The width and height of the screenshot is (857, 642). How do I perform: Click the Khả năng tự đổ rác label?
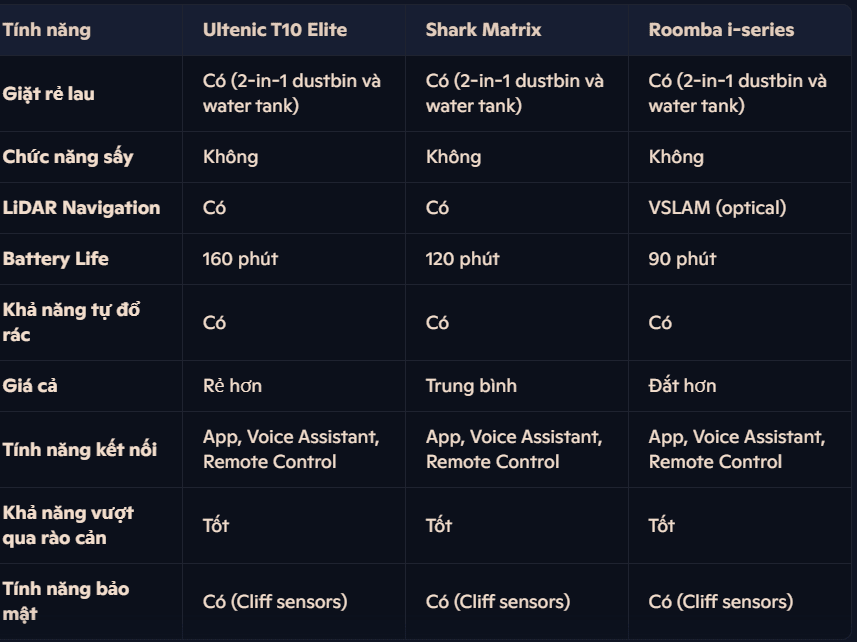[71, 322]
